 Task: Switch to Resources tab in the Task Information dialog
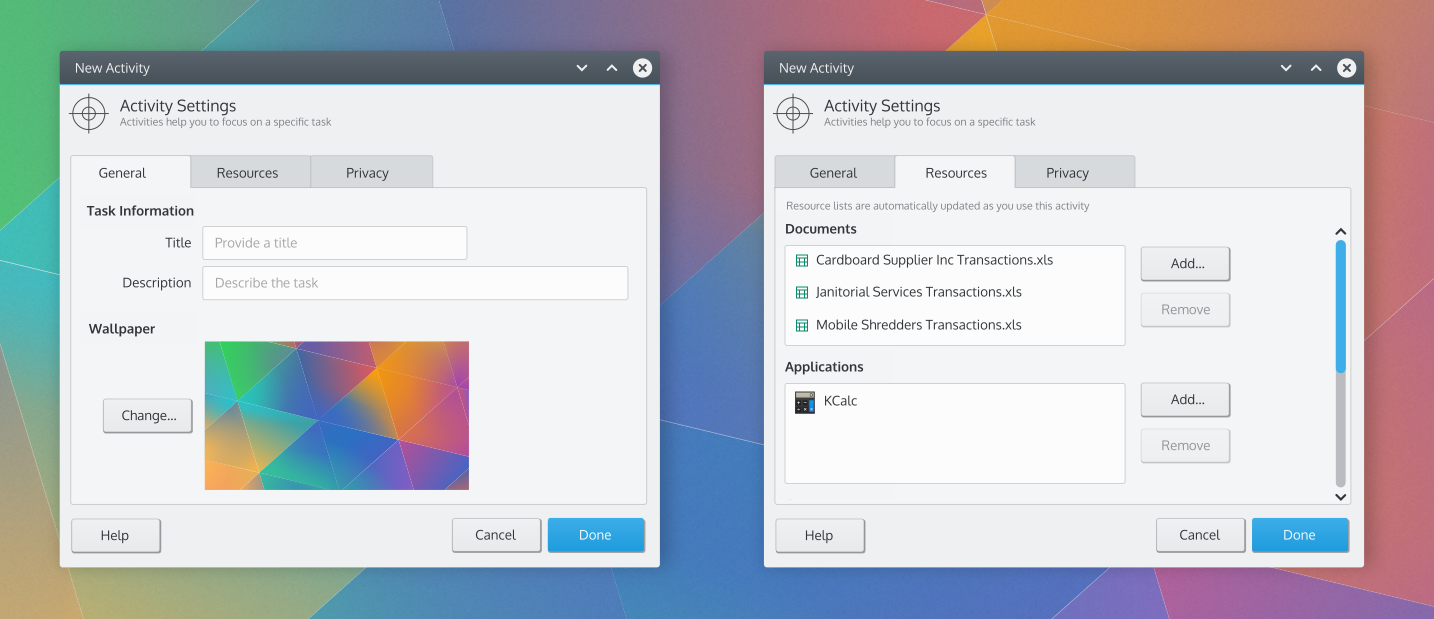point(248,173)
